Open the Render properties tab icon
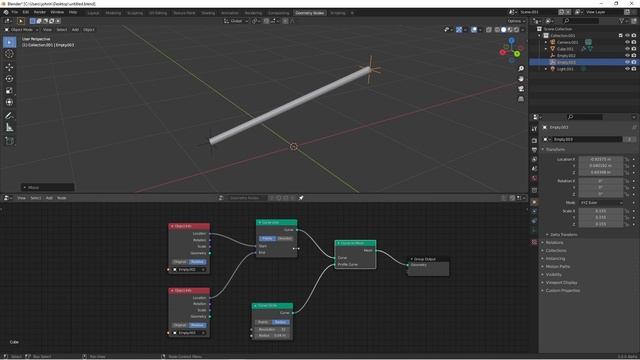This screenshot has width=640, height=360. click(x=534, y=140)
